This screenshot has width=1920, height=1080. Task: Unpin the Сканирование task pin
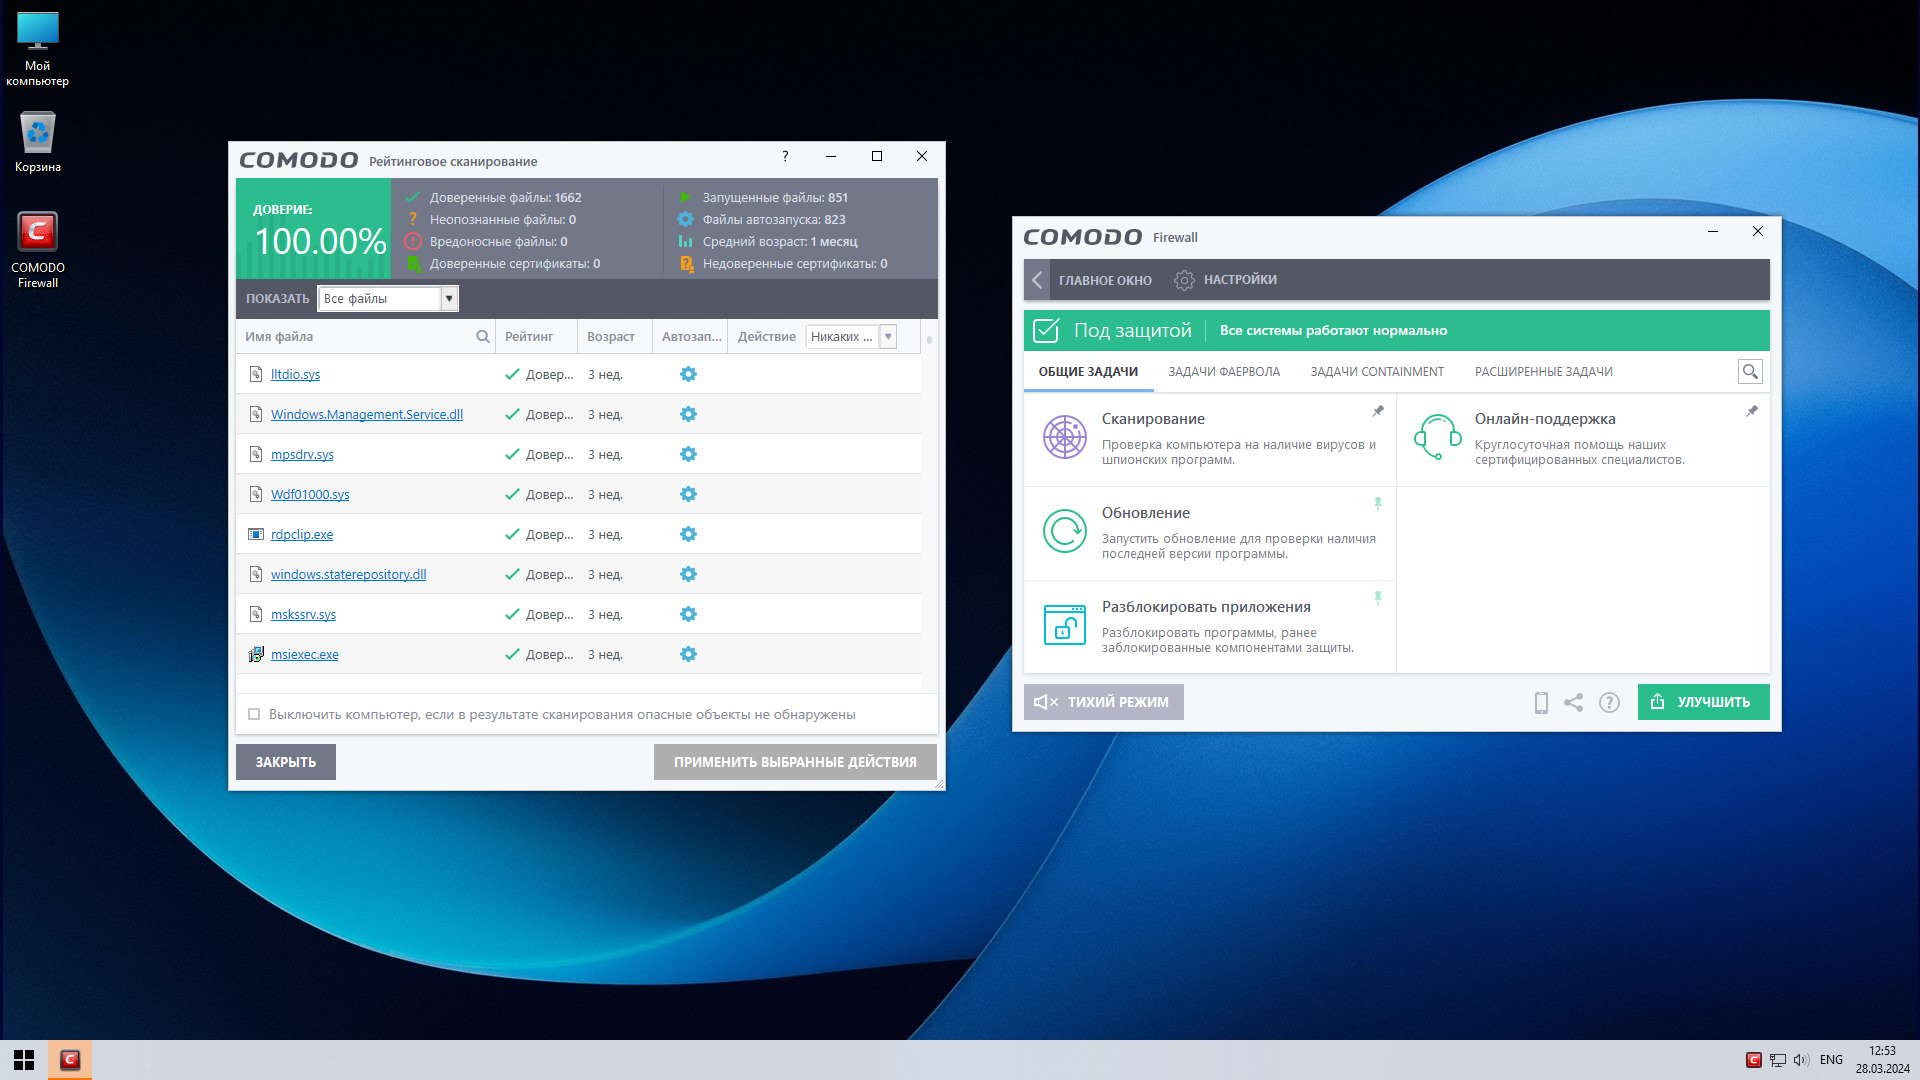1377,411
